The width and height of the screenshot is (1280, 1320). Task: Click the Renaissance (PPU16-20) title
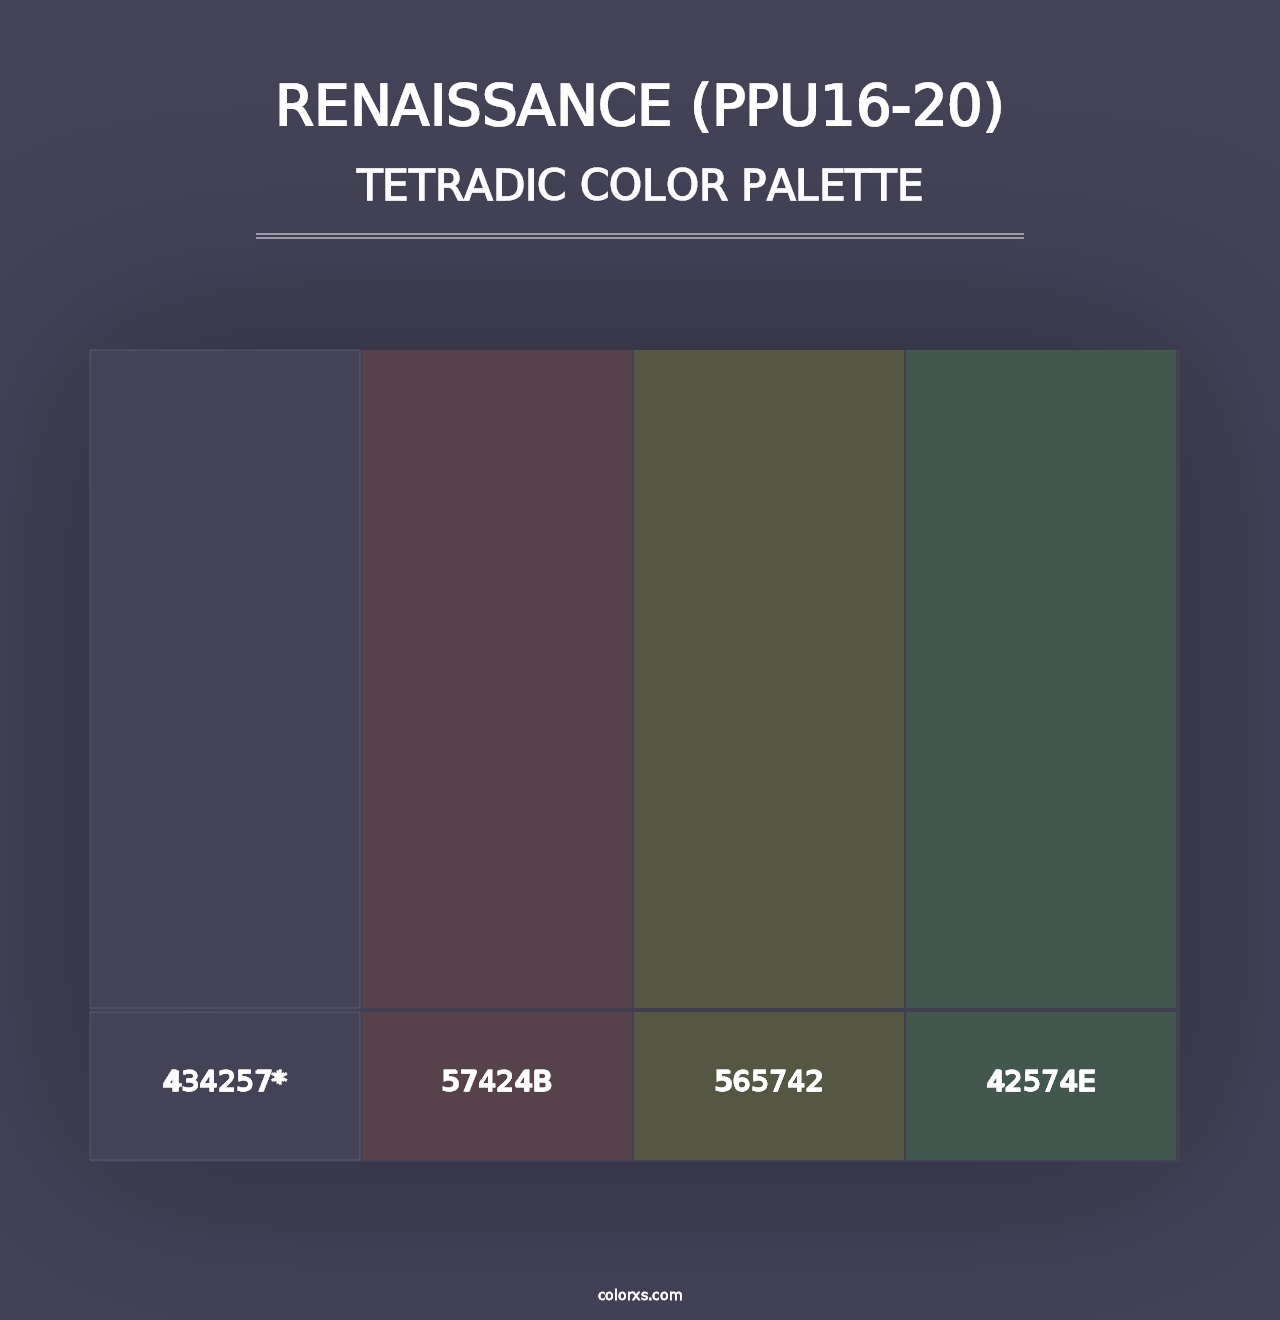(640, 105)
